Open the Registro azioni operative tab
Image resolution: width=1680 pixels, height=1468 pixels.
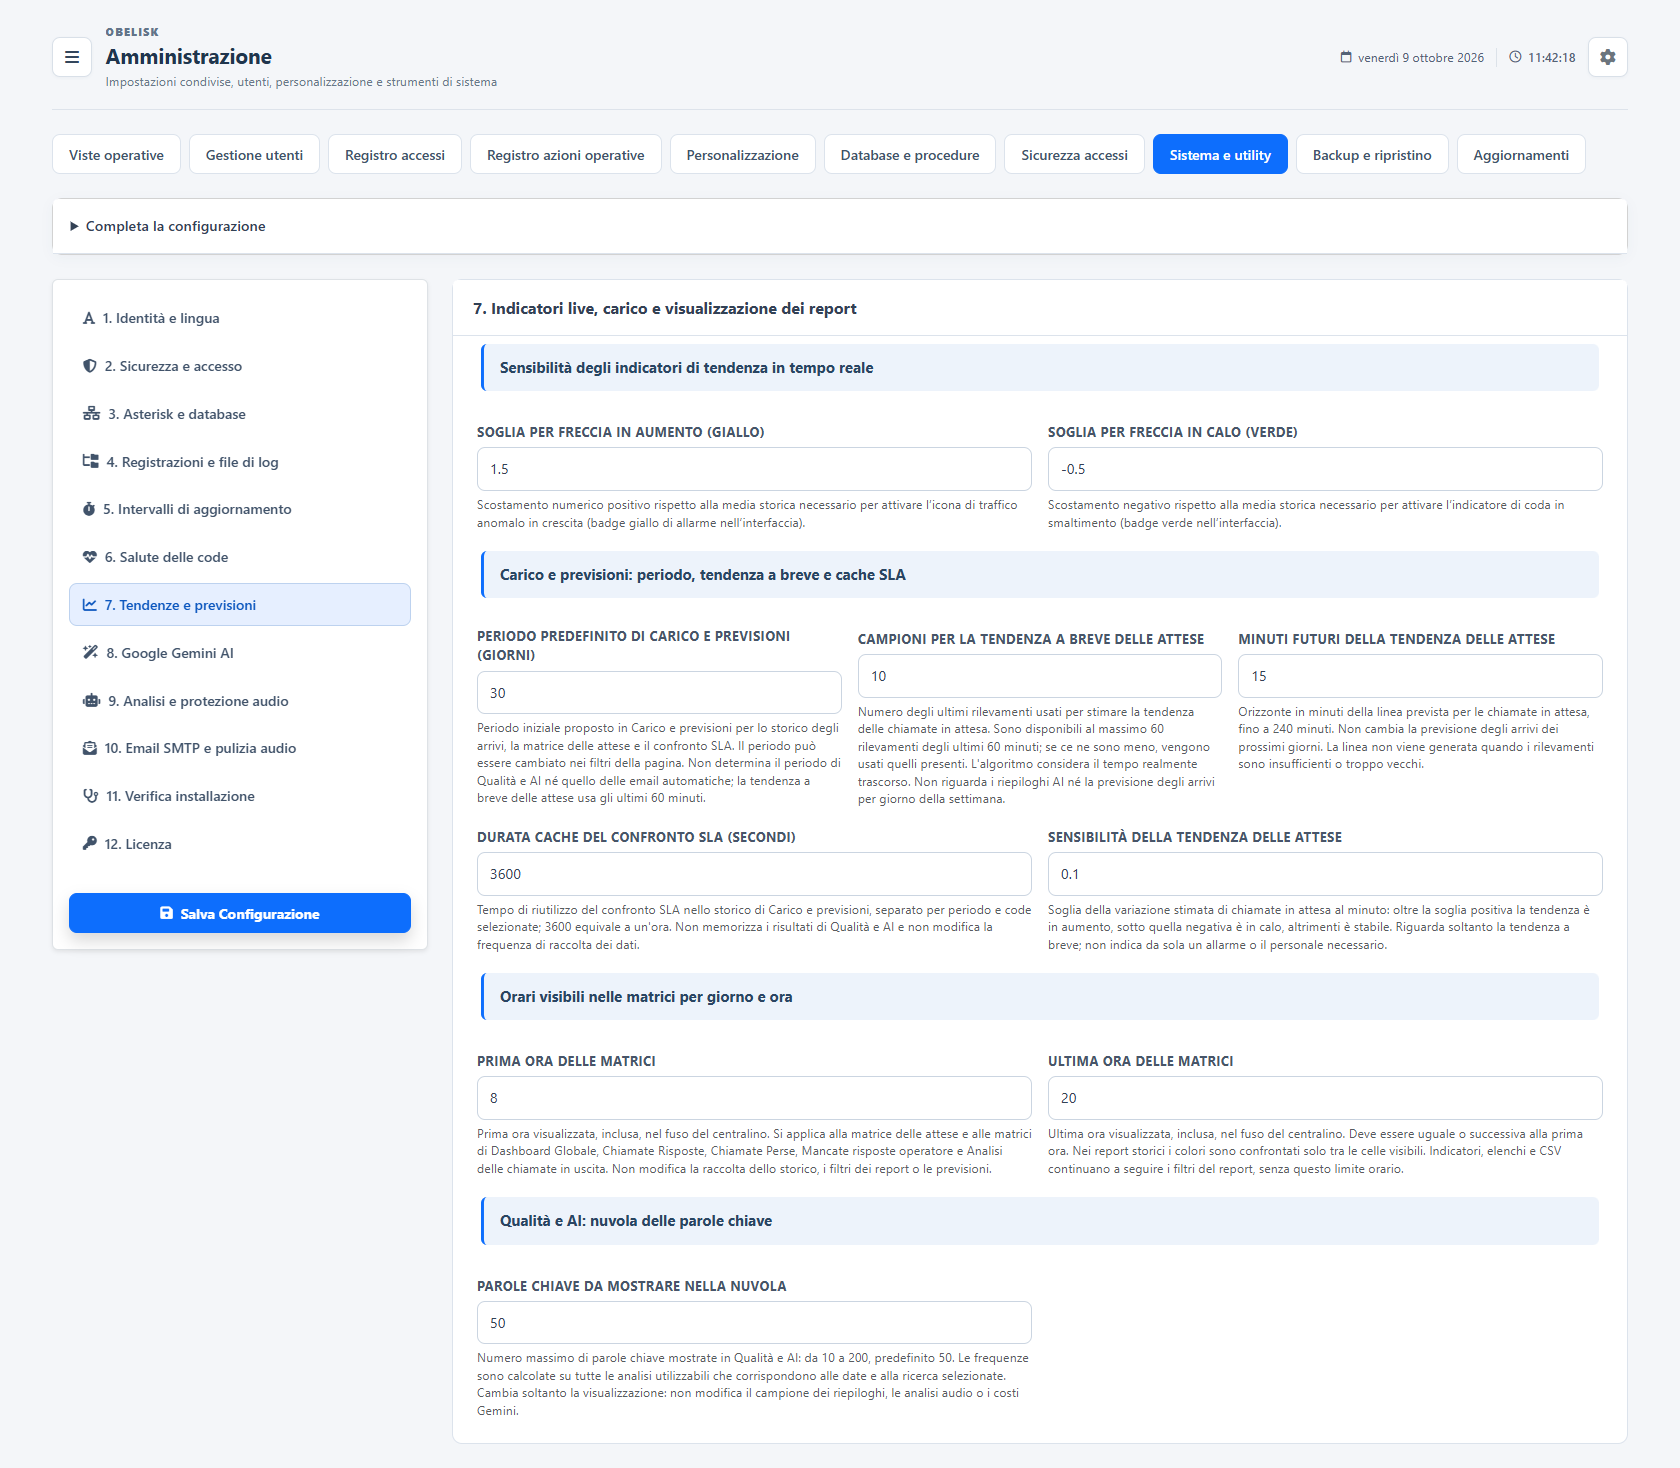566,155
